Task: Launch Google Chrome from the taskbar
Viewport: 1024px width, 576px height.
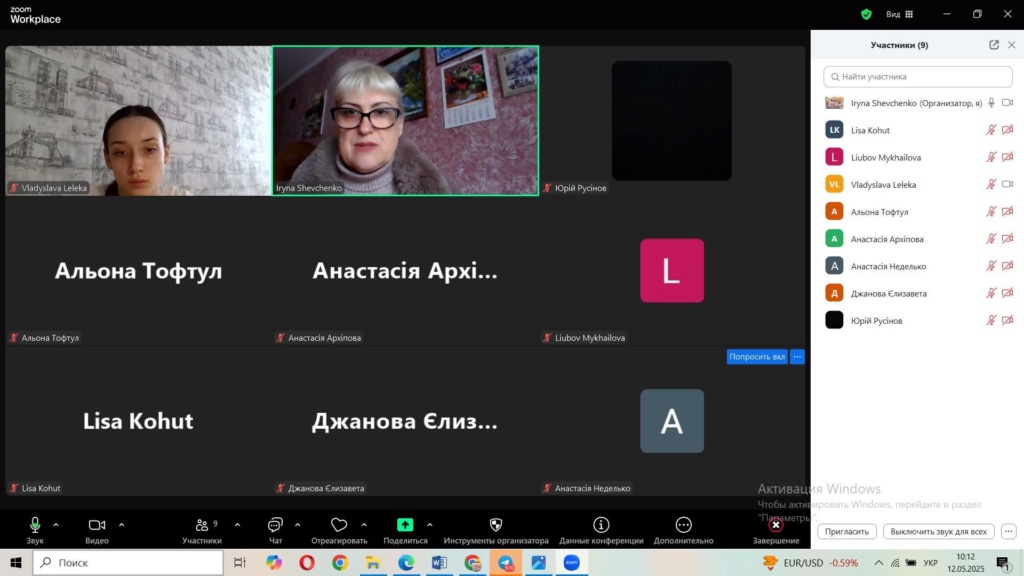Action: 340,562
